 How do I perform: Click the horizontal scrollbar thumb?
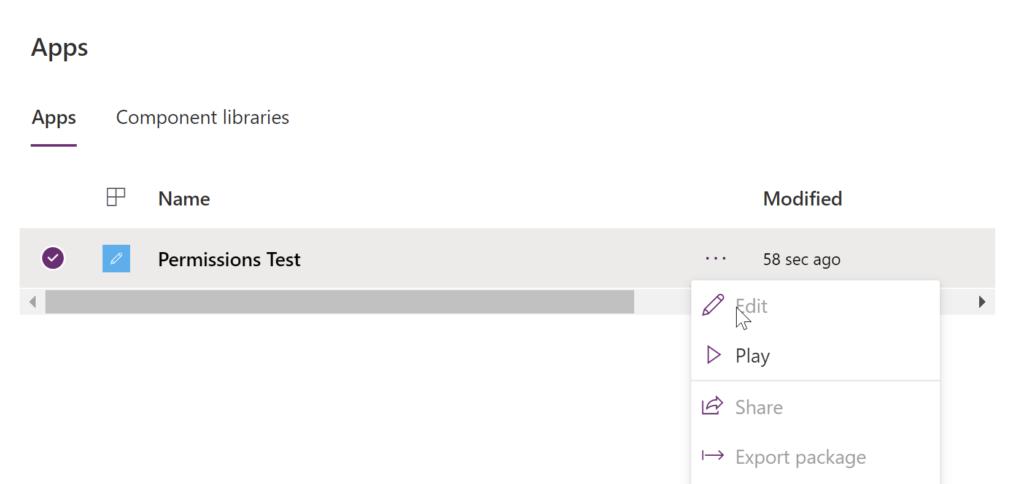340,302
